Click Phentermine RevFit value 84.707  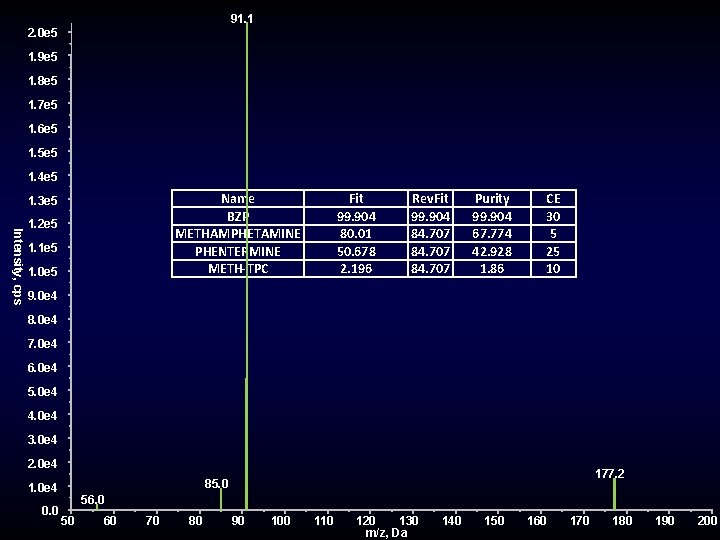pos(430,251)
